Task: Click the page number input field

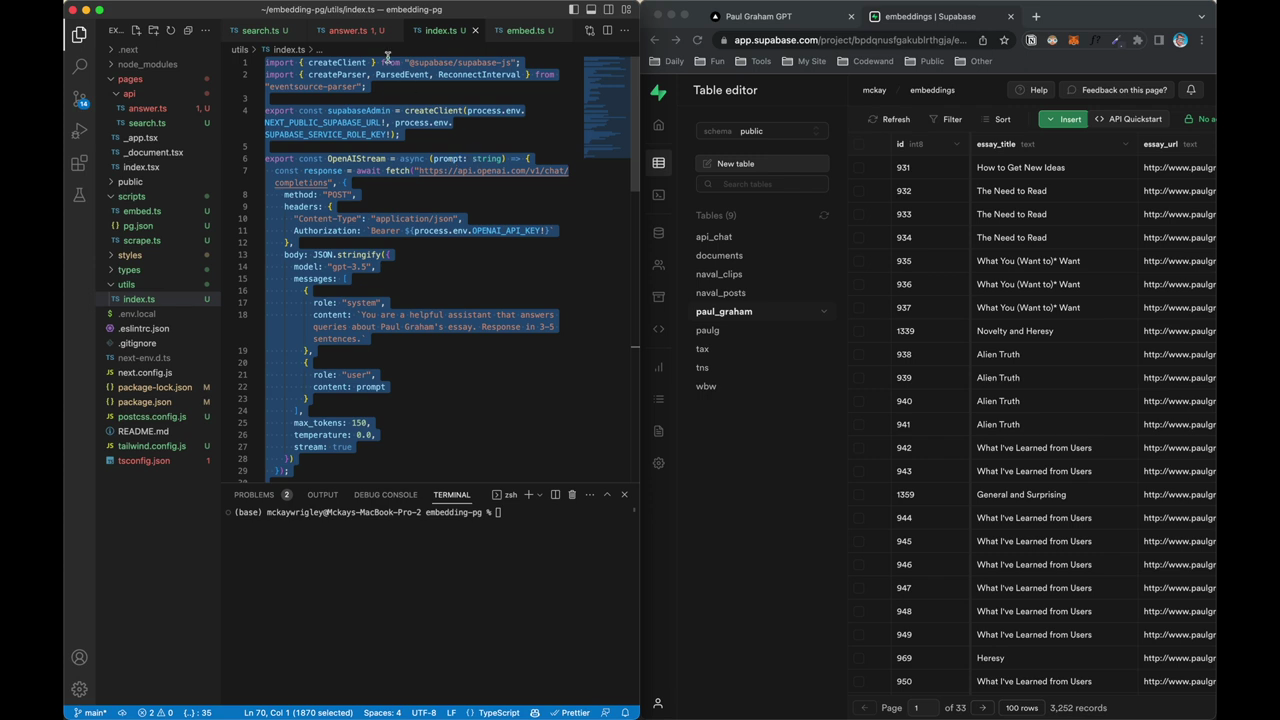Action: (x=923, y=708)
